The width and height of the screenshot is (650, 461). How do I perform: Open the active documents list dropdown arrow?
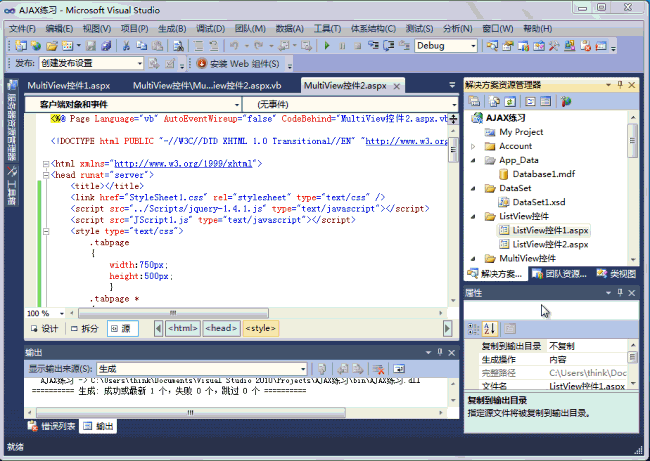tap(452, 85)
